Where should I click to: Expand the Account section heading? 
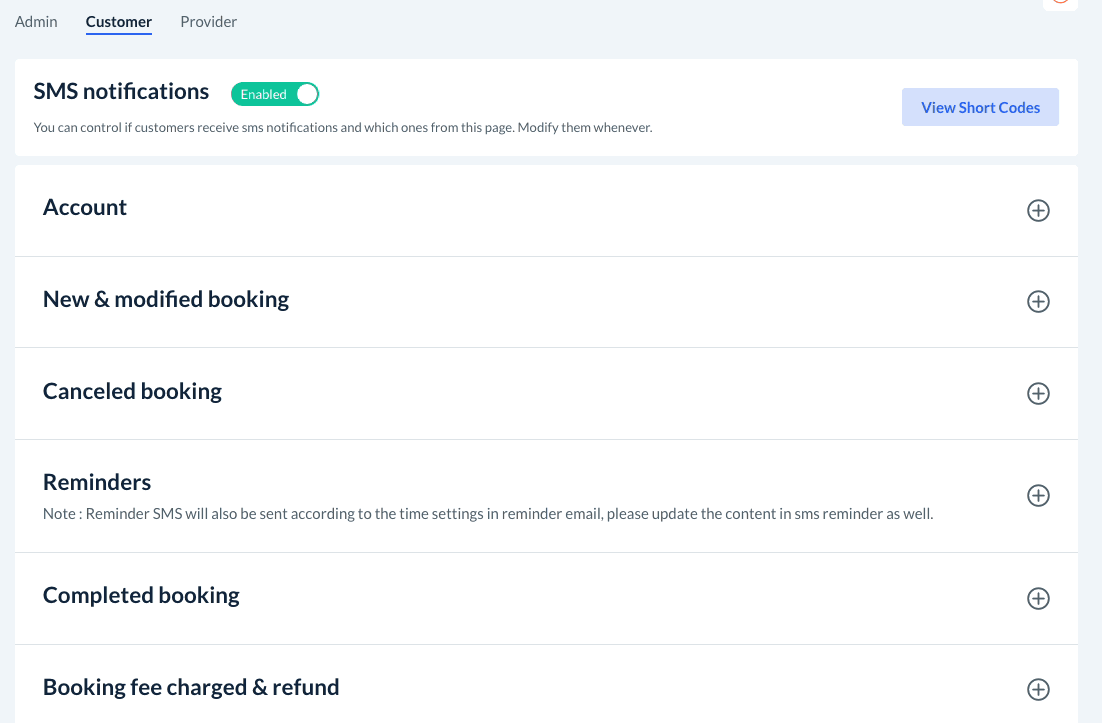[x=85, y=208]
